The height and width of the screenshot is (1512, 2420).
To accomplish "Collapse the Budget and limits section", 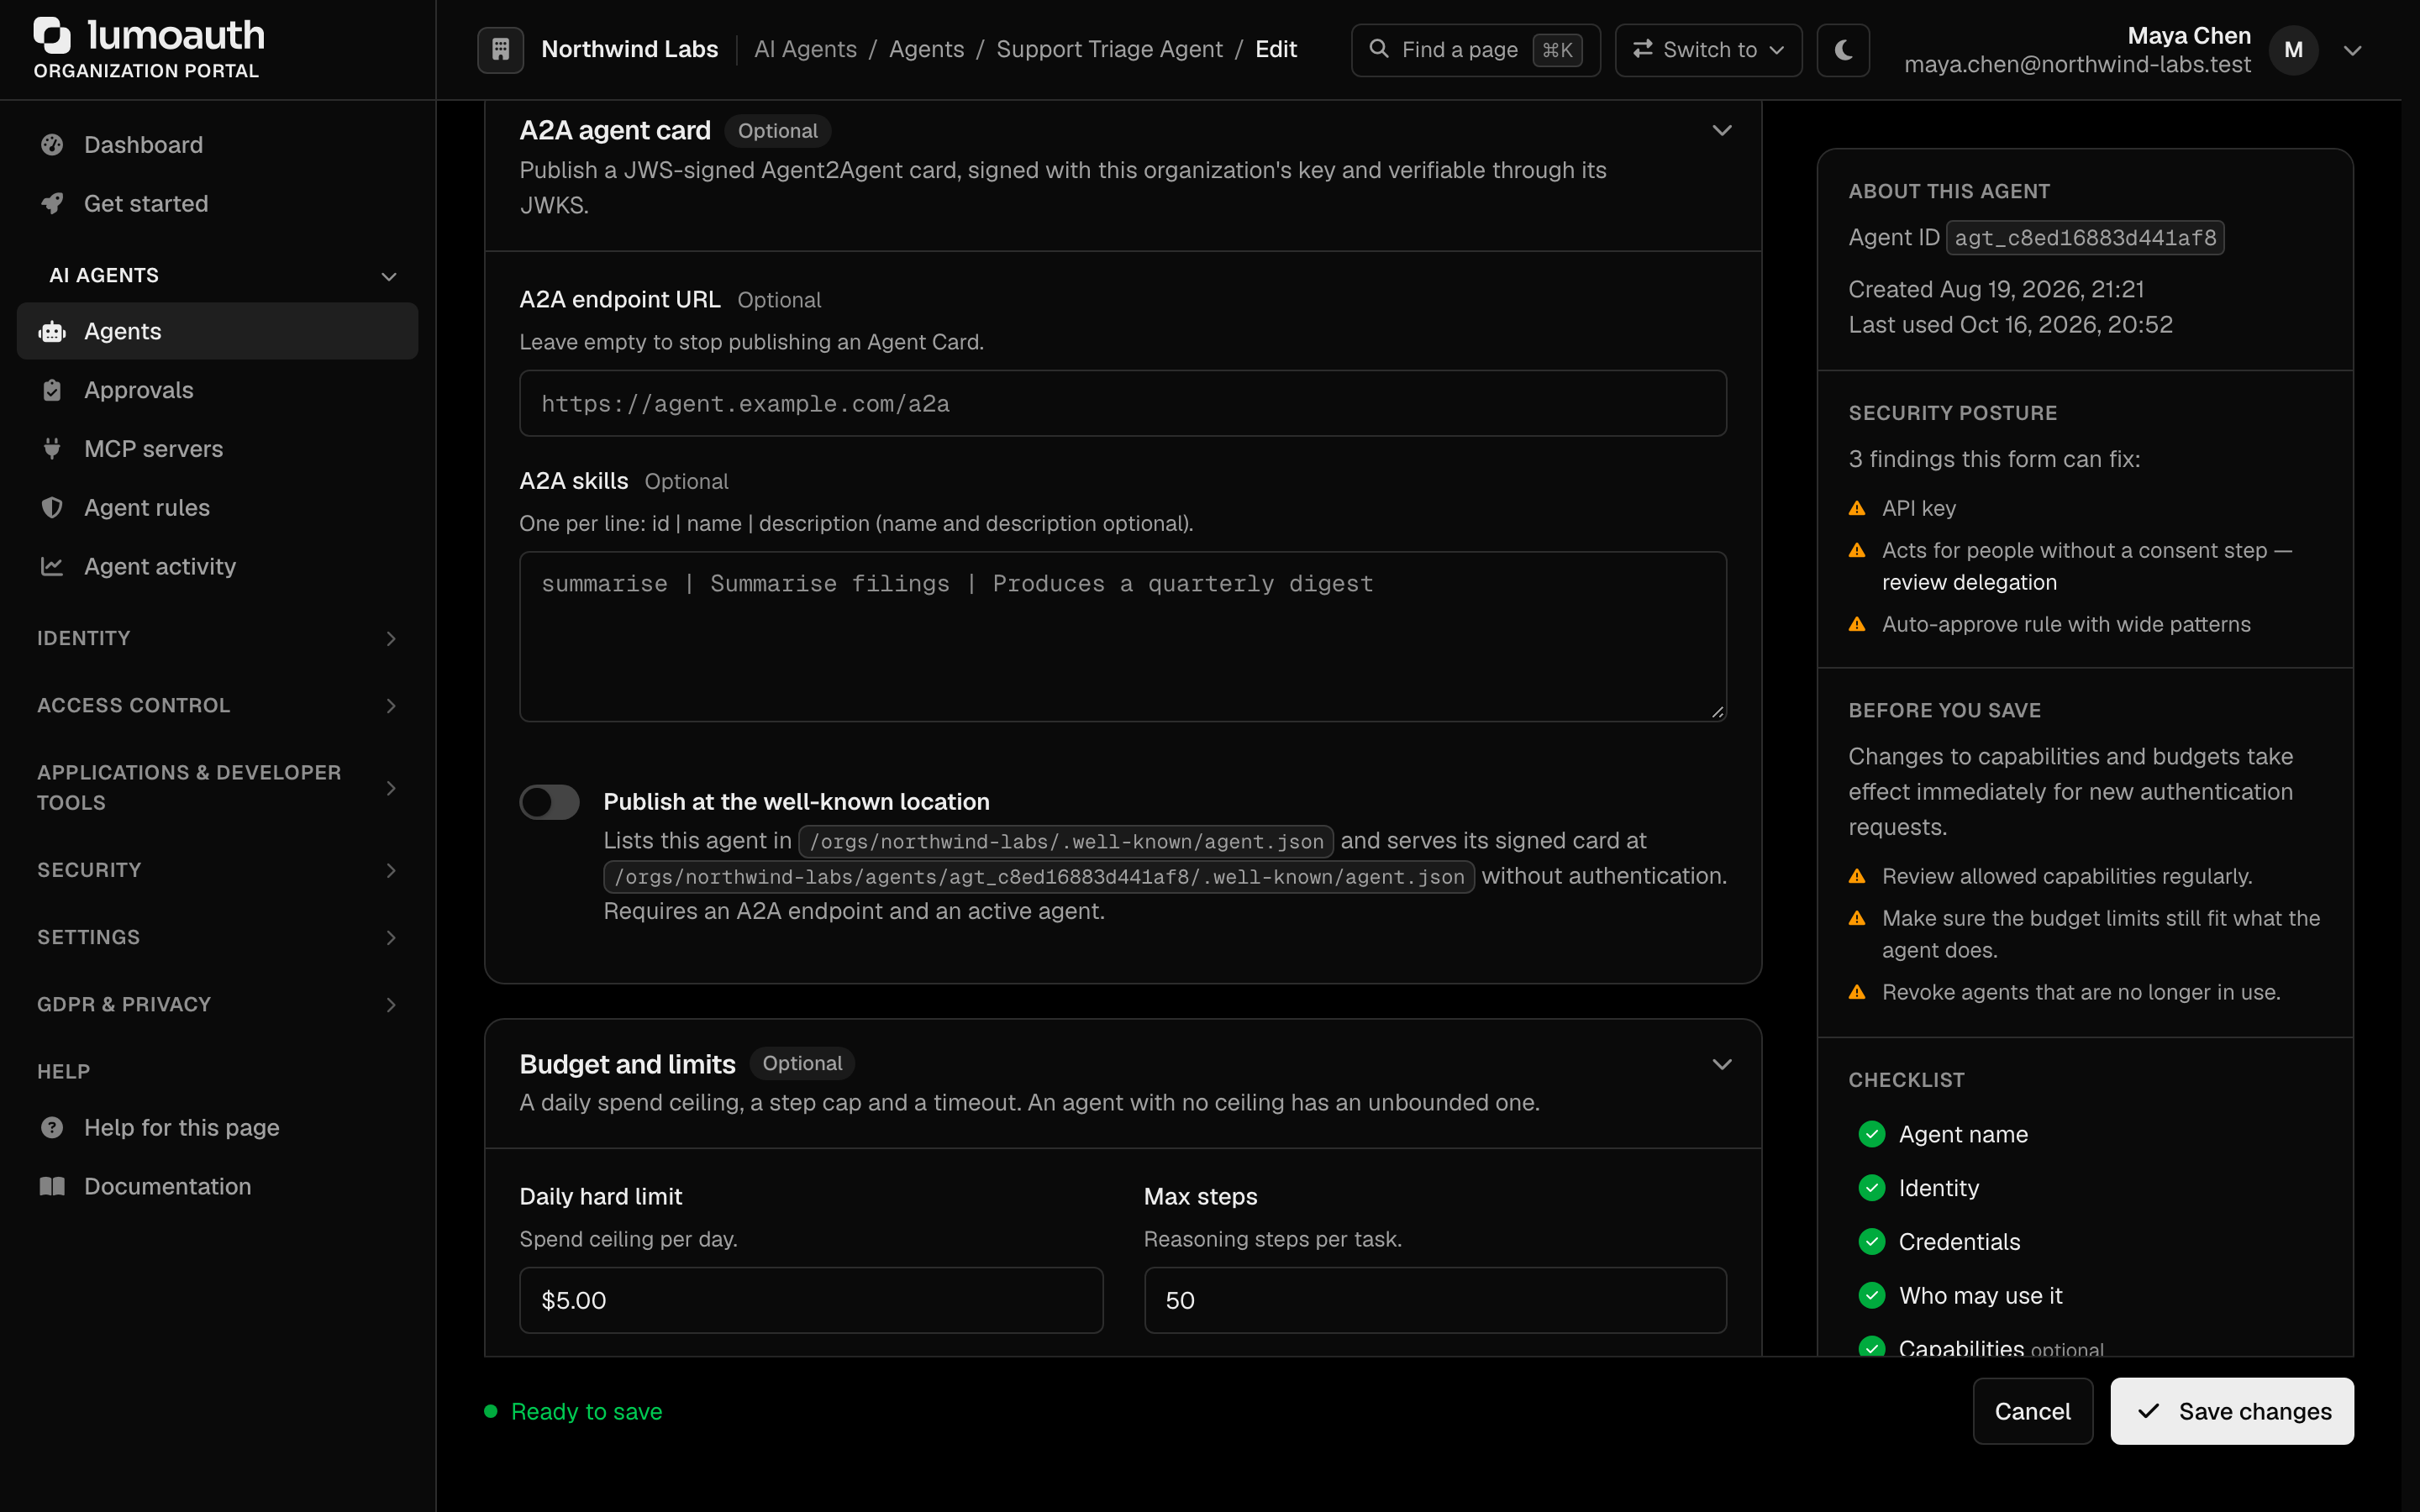I will tap(1722, 1064).
